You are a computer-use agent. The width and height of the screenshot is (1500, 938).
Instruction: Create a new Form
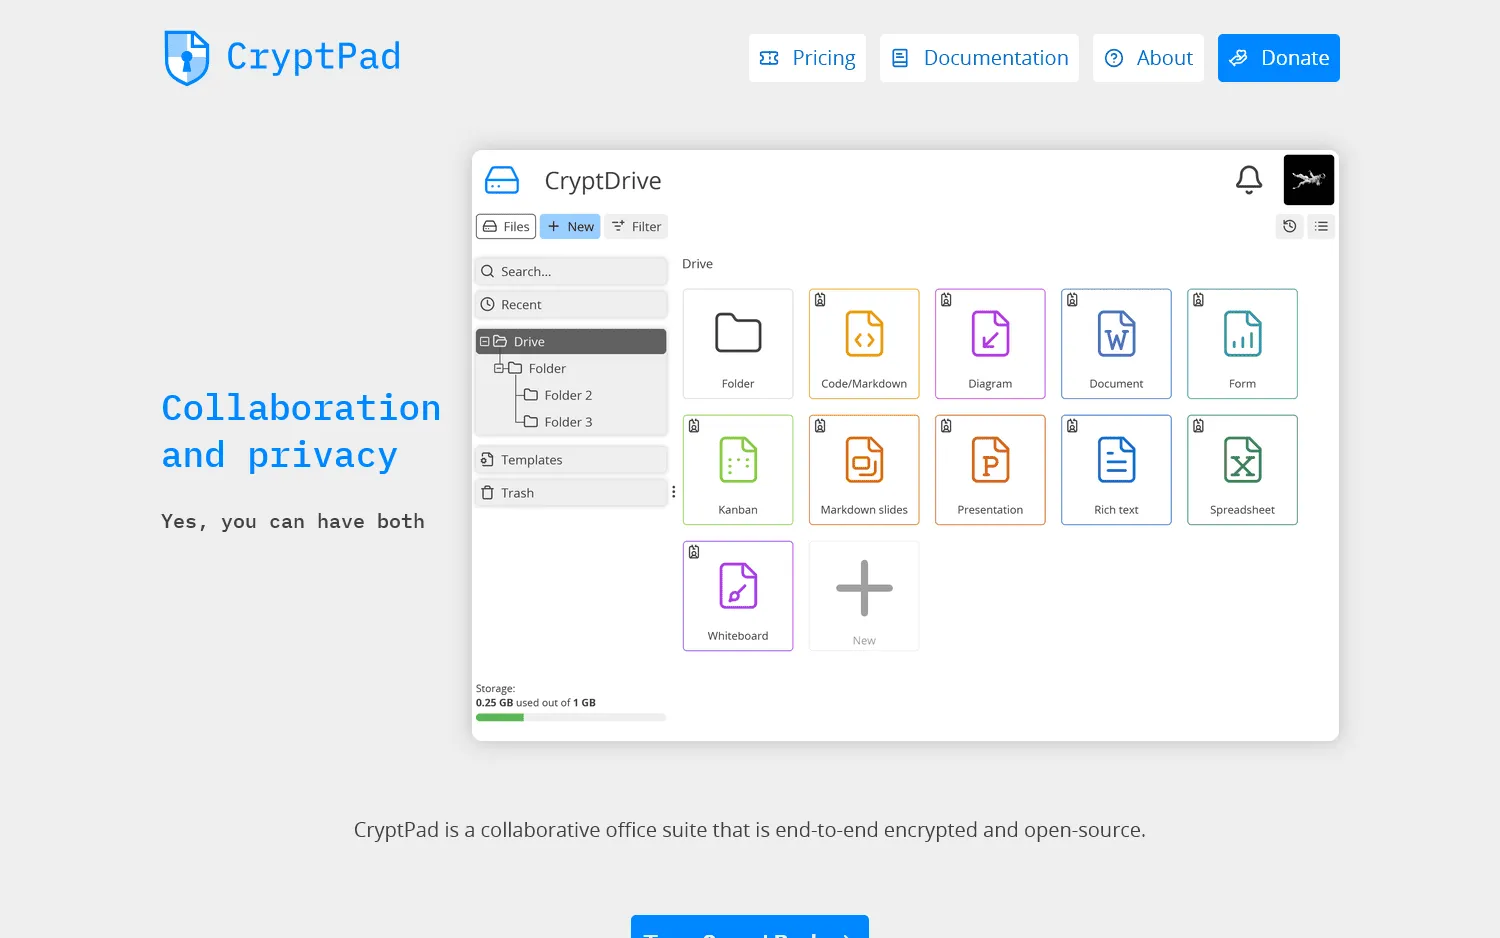1242,344
